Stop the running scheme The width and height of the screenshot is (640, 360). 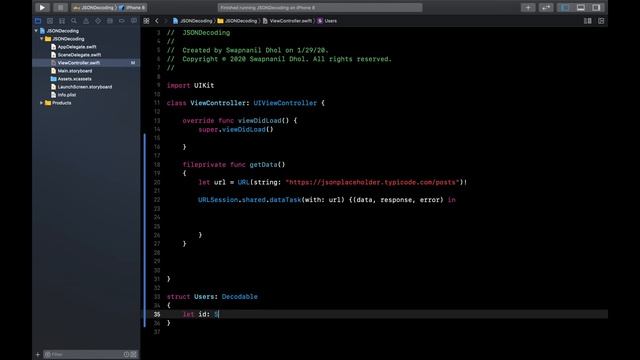60,7
